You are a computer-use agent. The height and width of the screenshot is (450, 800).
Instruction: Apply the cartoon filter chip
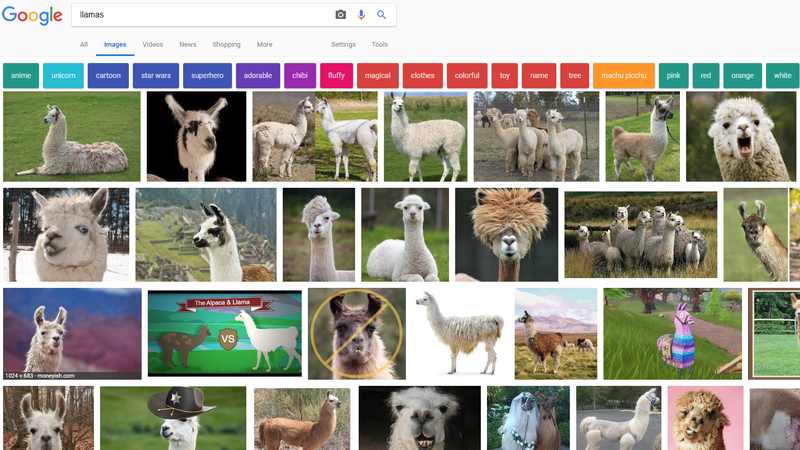[x=108, y=76]
